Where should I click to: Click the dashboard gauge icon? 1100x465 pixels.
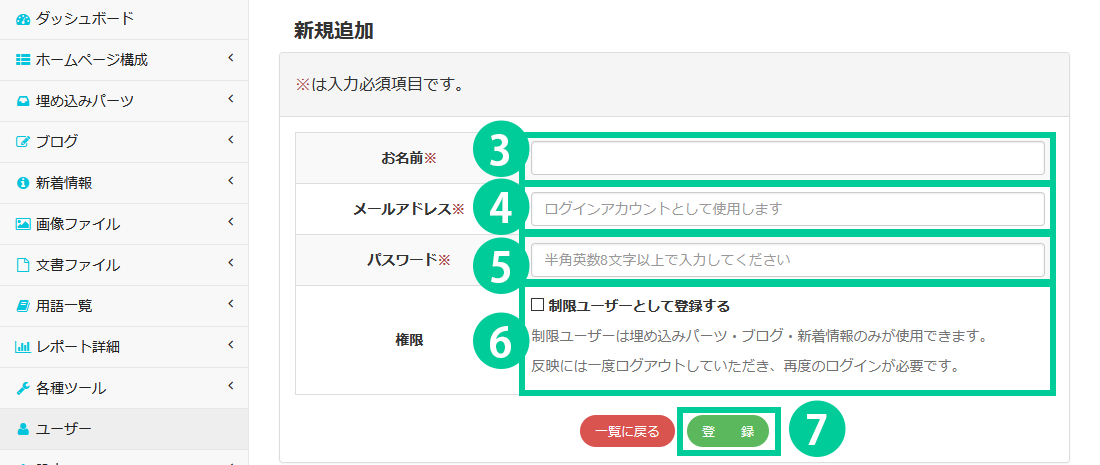pyautogui.click(x=23, y=19)
